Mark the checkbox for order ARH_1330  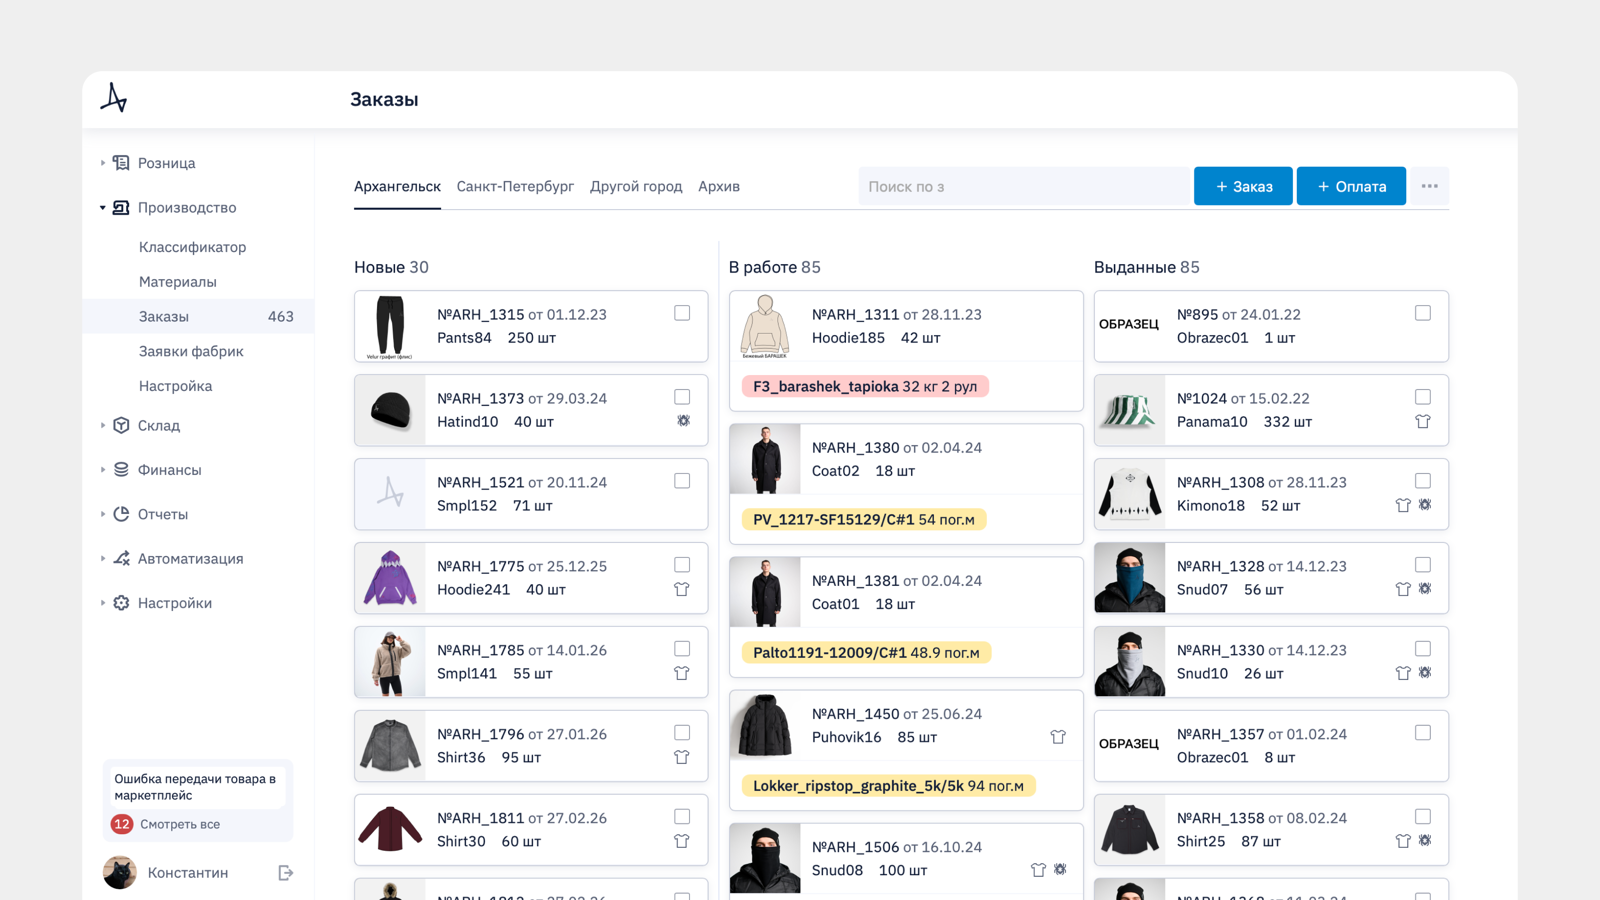(x=1423, y=649)
